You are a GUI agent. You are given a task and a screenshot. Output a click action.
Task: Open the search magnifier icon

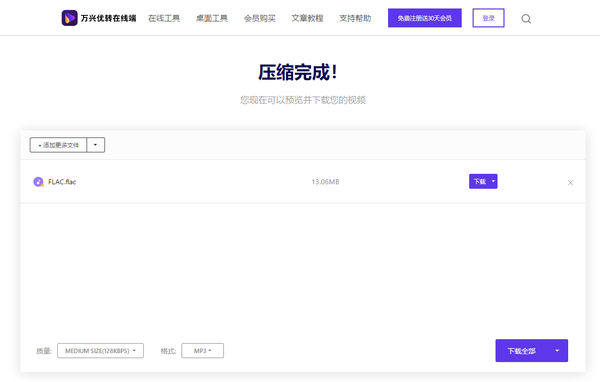click(526, 18)
